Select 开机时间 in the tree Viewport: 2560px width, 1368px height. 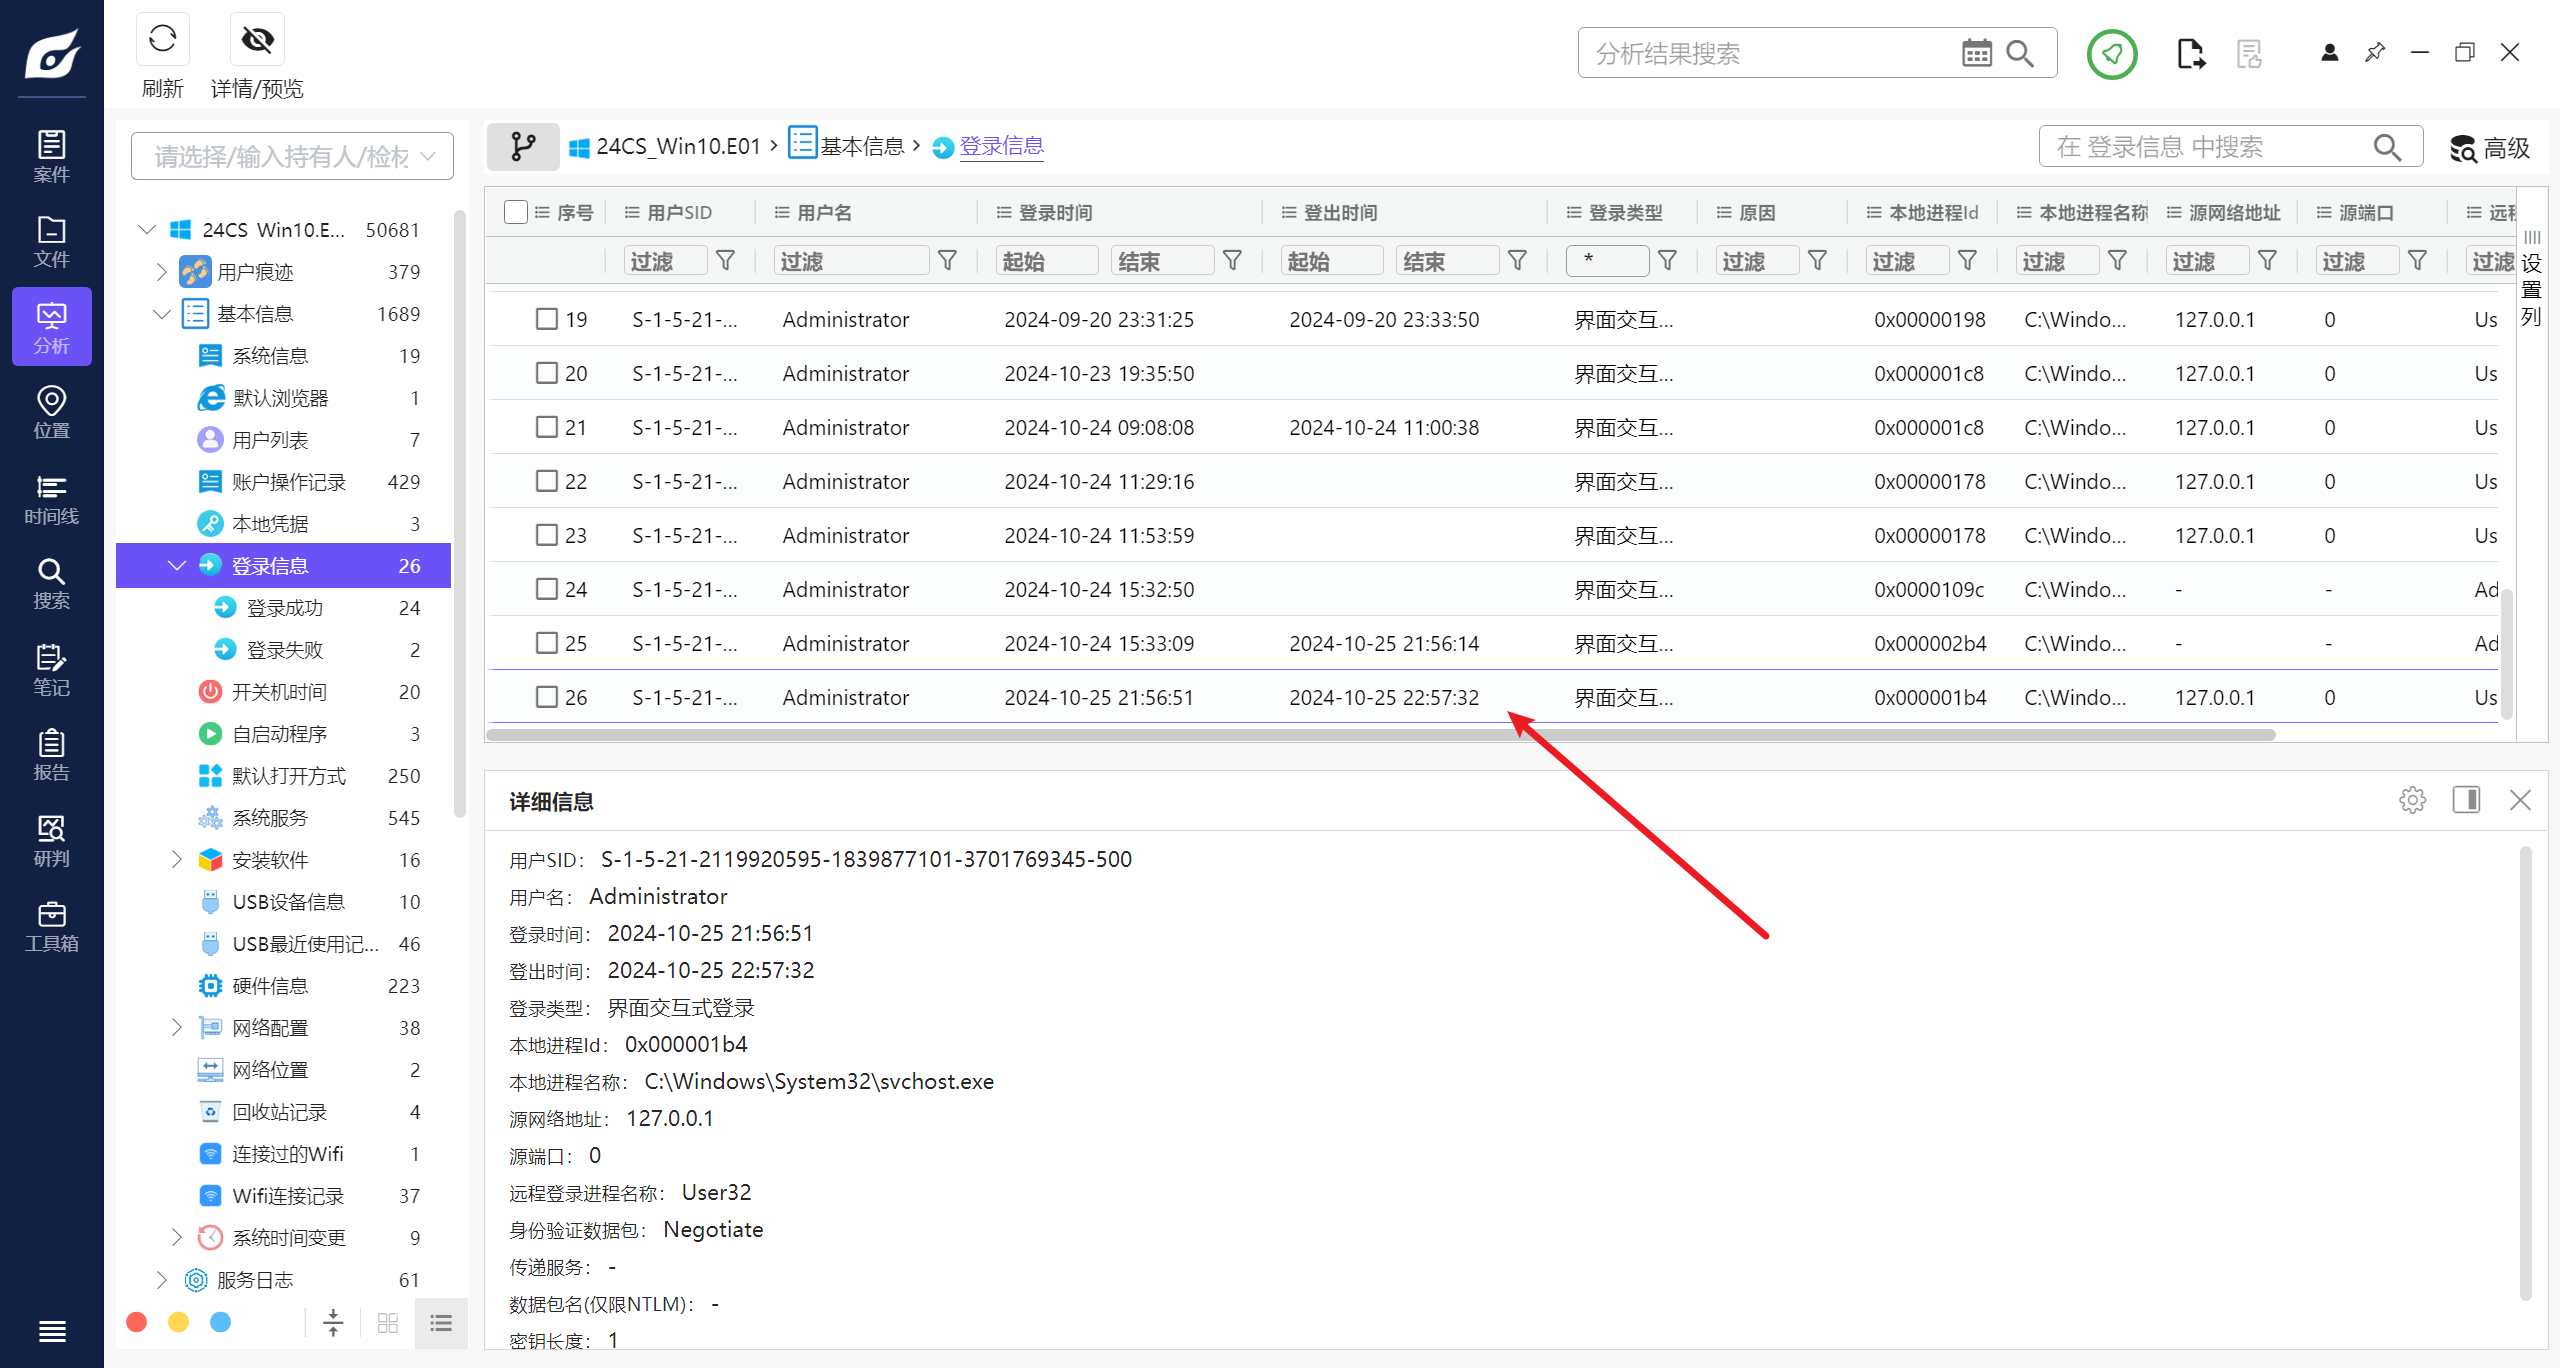tap(279, 692)
